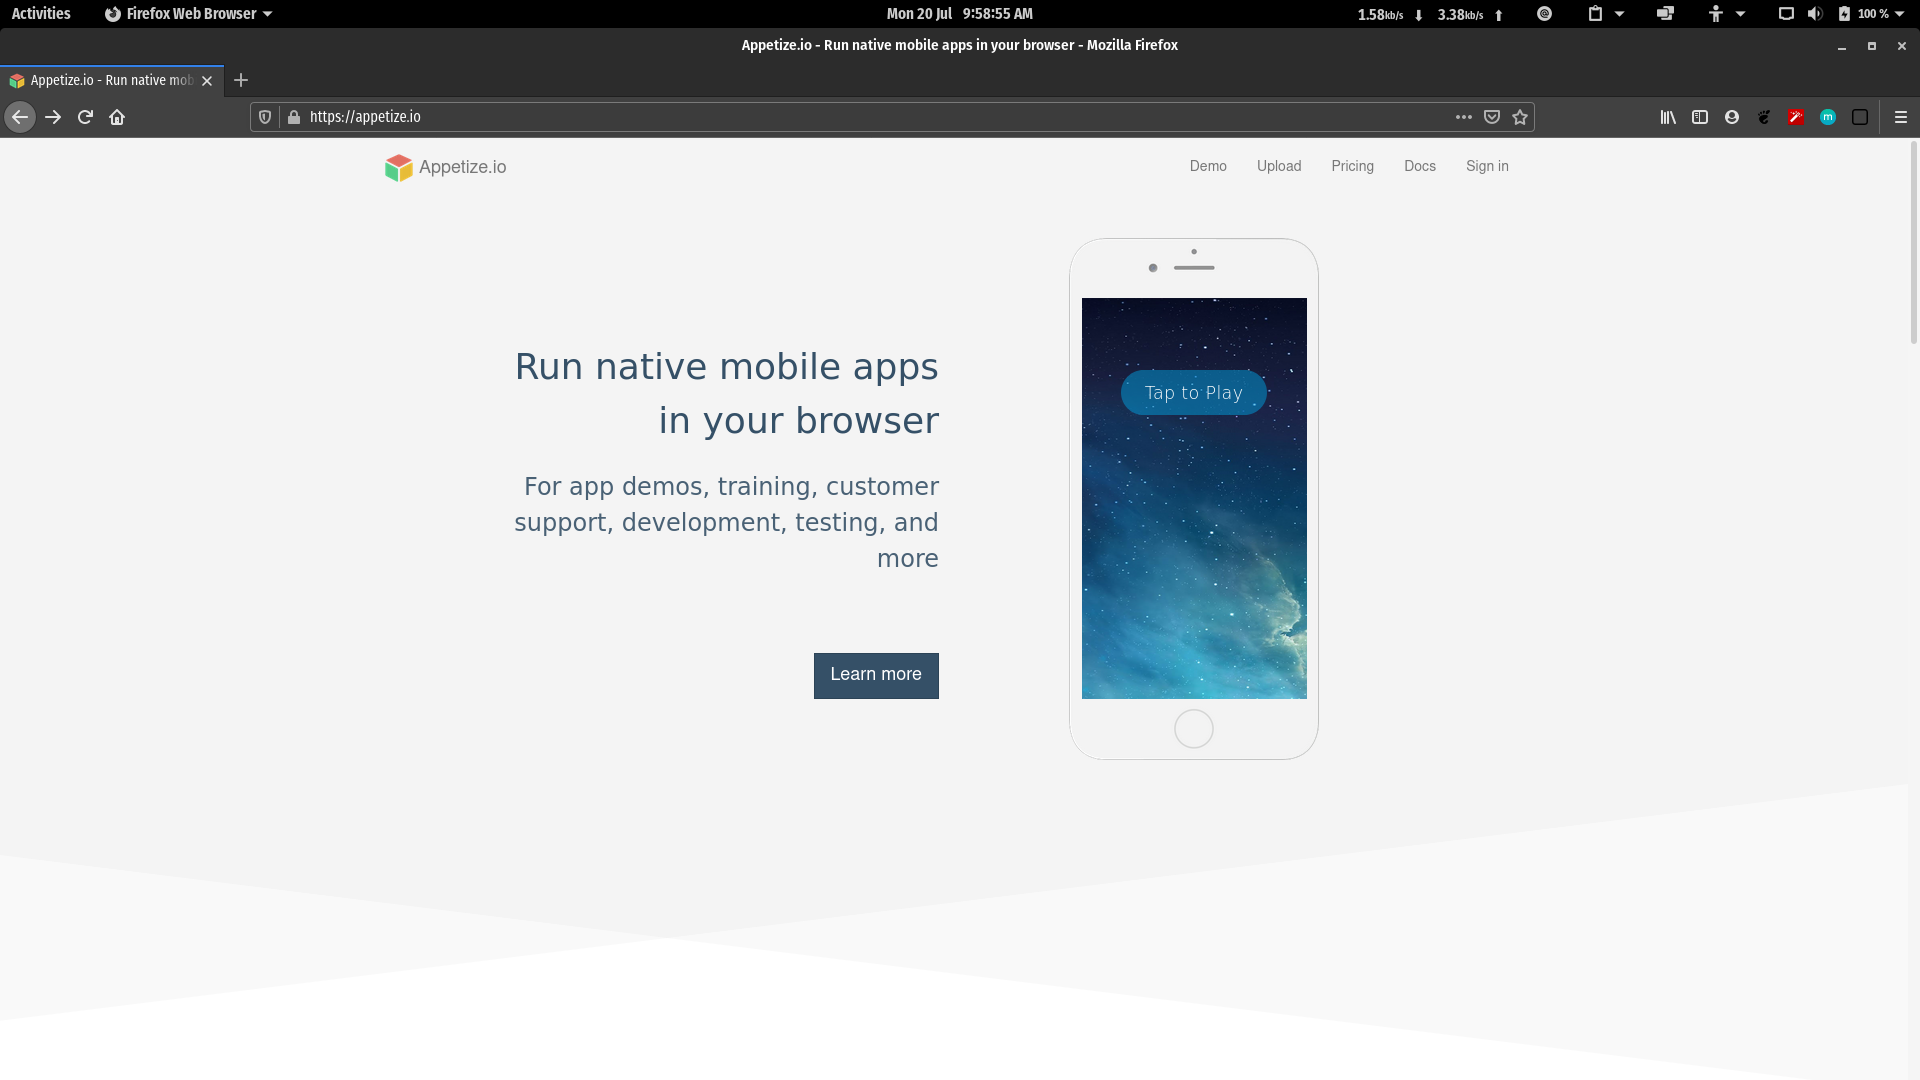The width and height of the screenshot is (1920, 1080).
Task: Click the Learn more button
Action: coord(876,675)
